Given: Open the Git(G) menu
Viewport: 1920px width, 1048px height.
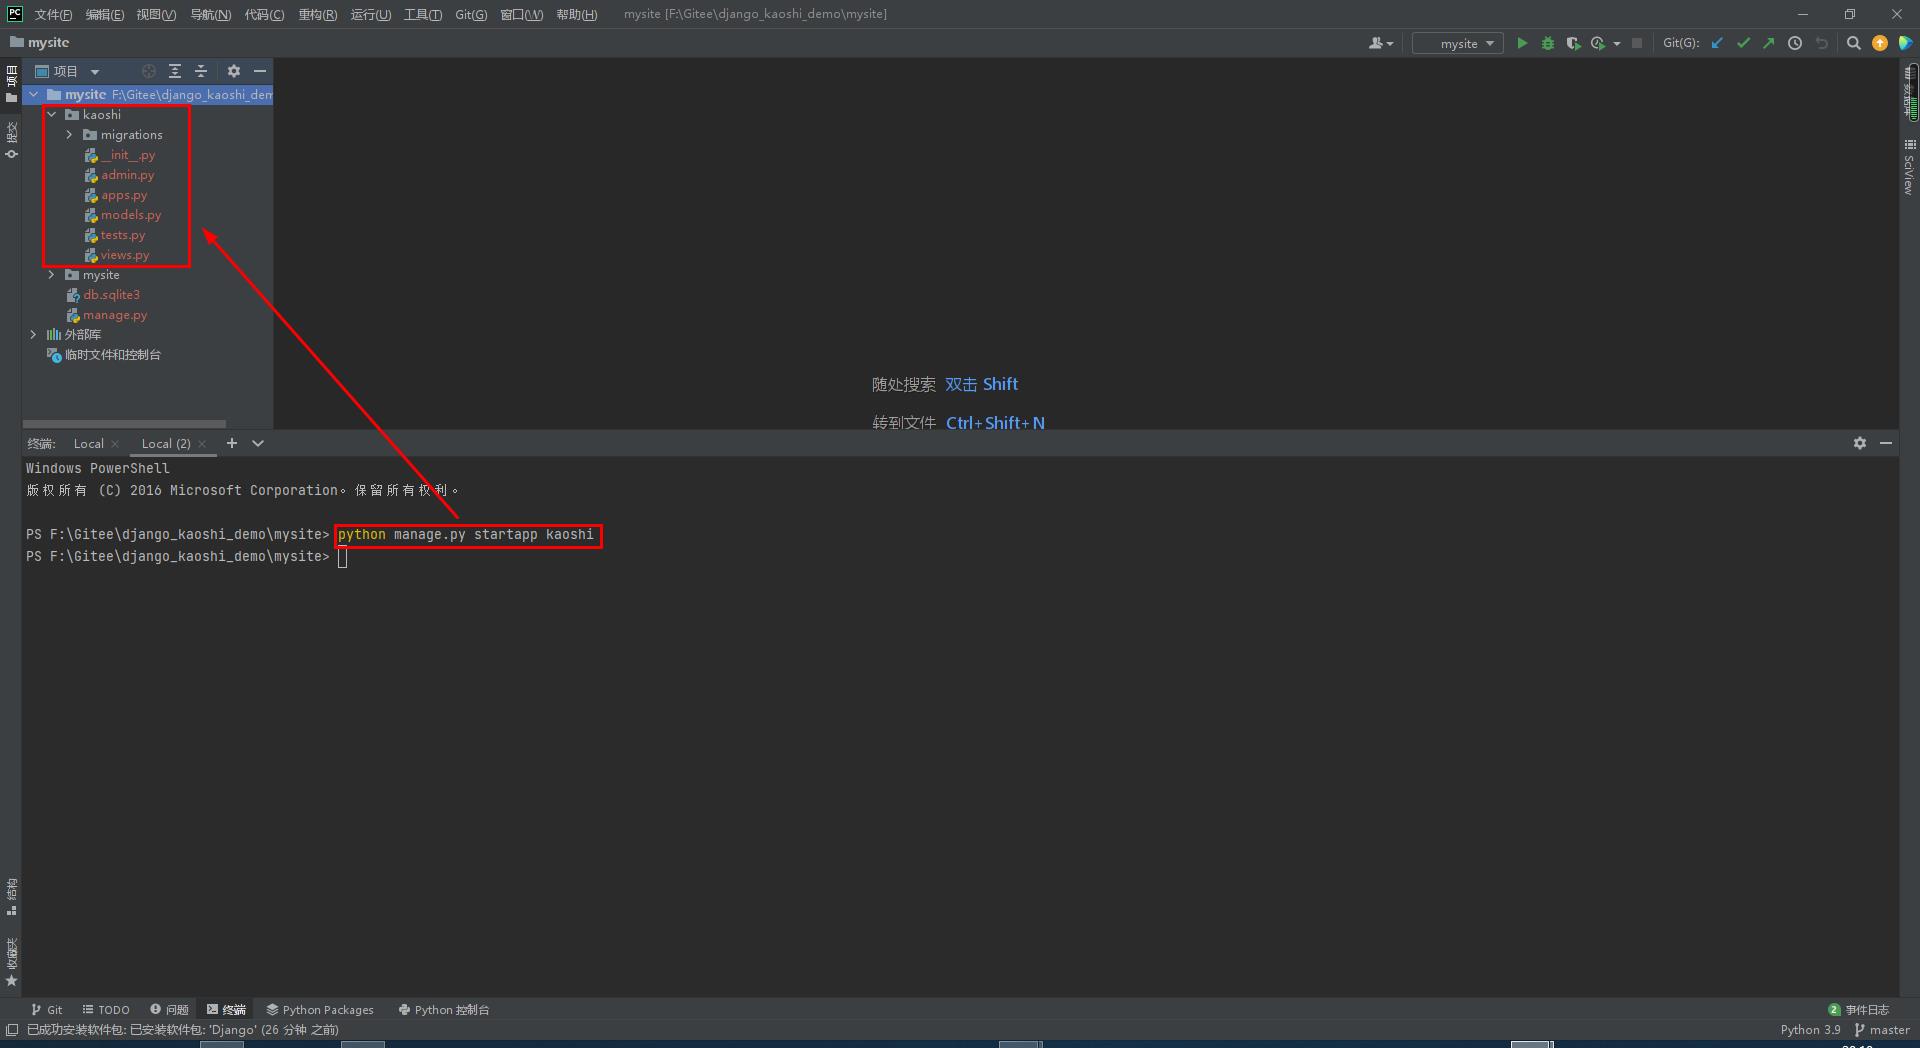Looking at the screenshot, I should (471, 14).
